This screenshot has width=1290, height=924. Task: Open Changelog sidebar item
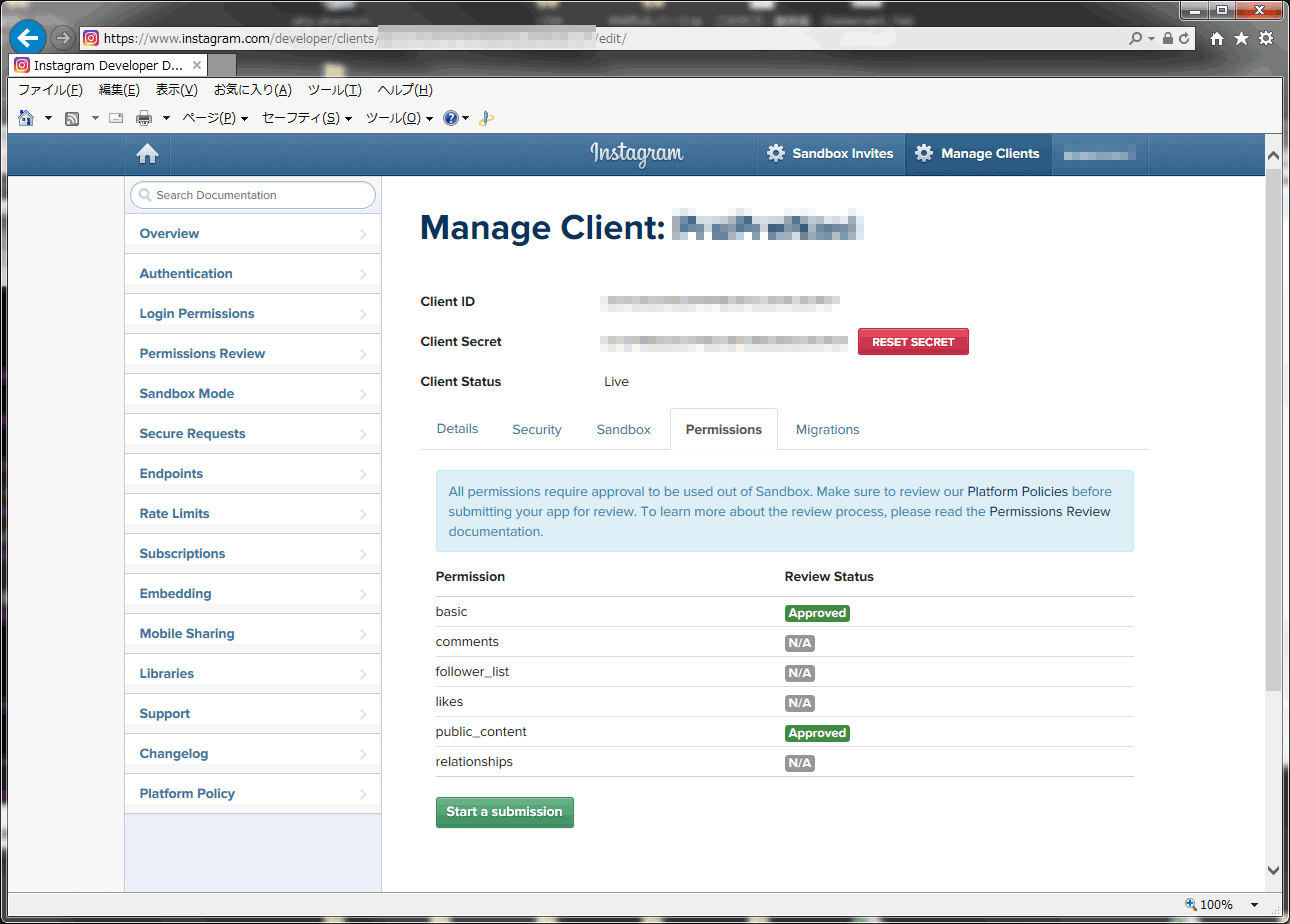tap(253, 753)
